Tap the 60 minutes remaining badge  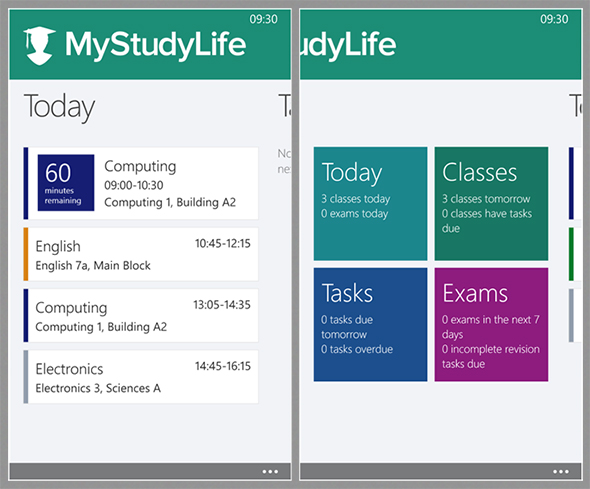[x=66, y=183]
